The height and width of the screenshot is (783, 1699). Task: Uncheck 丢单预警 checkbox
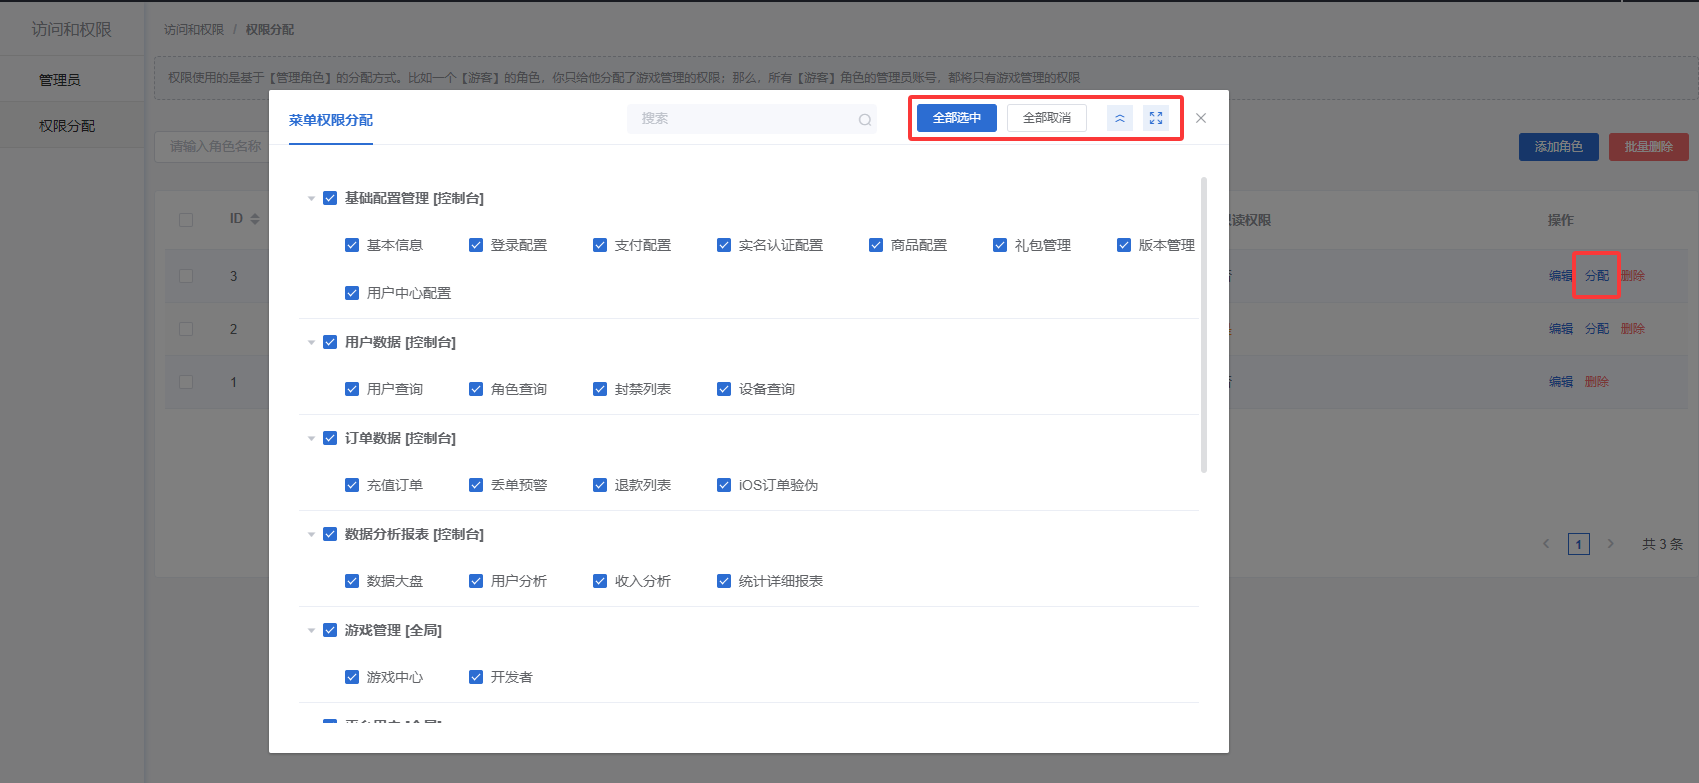476,485
